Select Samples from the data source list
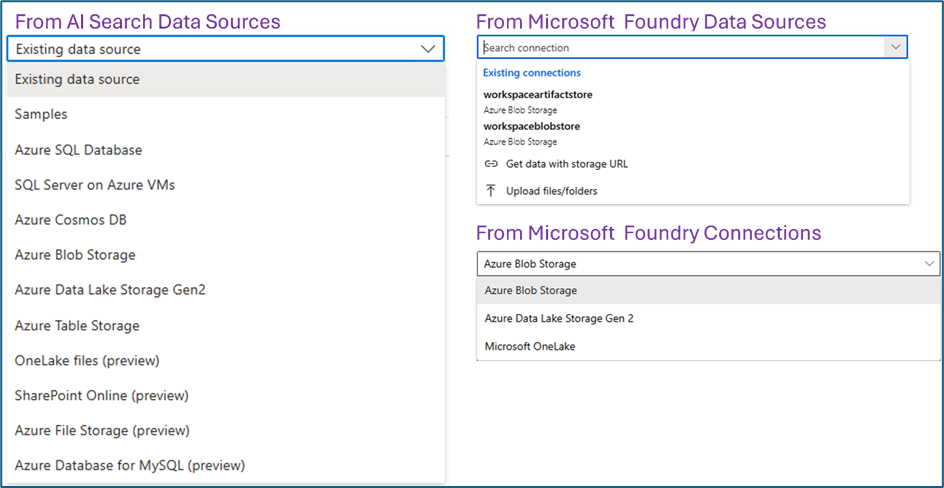The width and height of the screenshot is (944, 488). tap(226, 114)
